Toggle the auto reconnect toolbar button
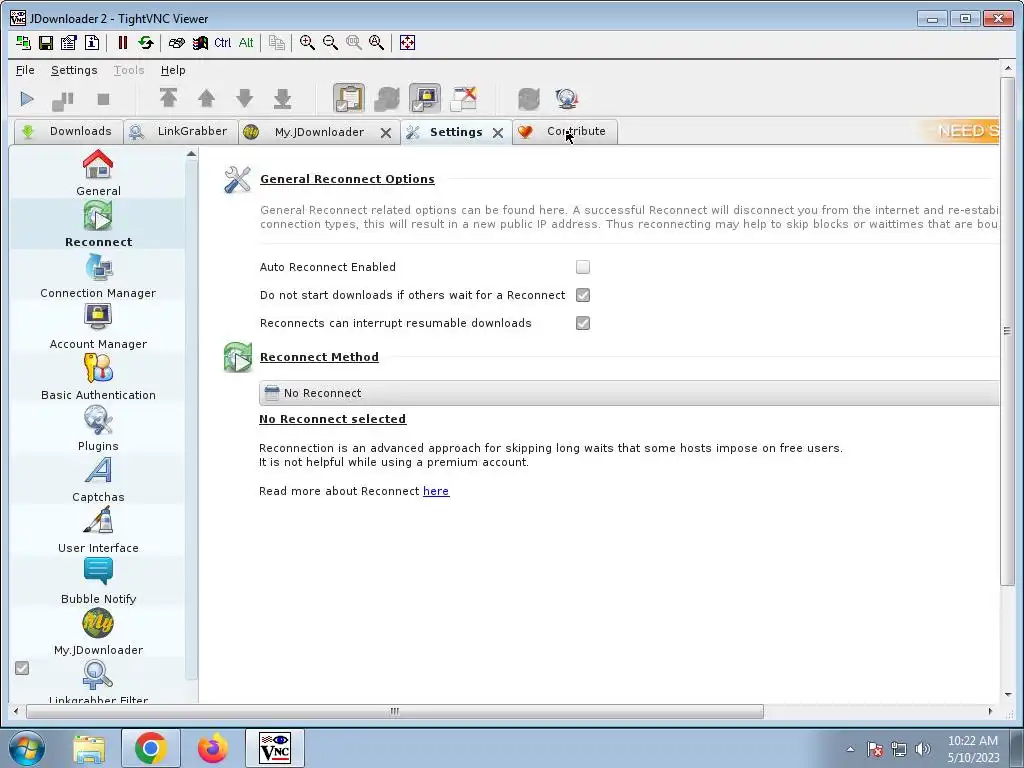The height and width of the screenshot is (768, 1024). pos(387,99)
